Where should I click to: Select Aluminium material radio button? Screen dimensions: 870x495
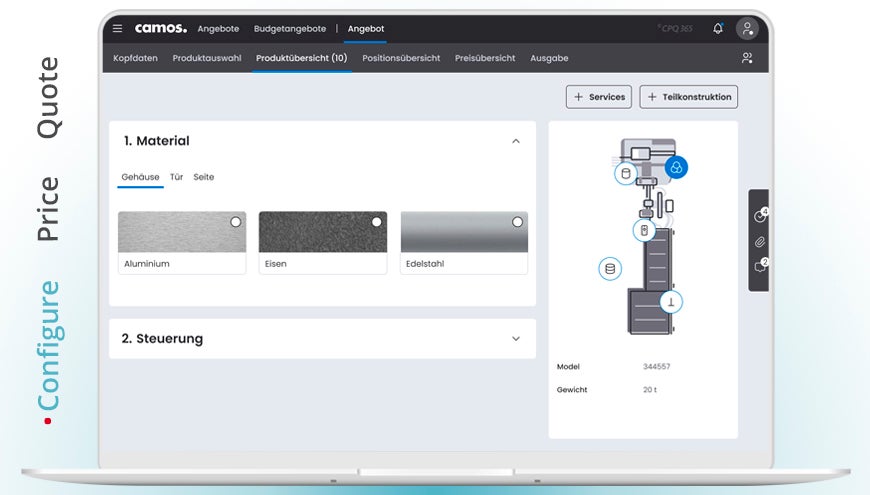point(235,222)
